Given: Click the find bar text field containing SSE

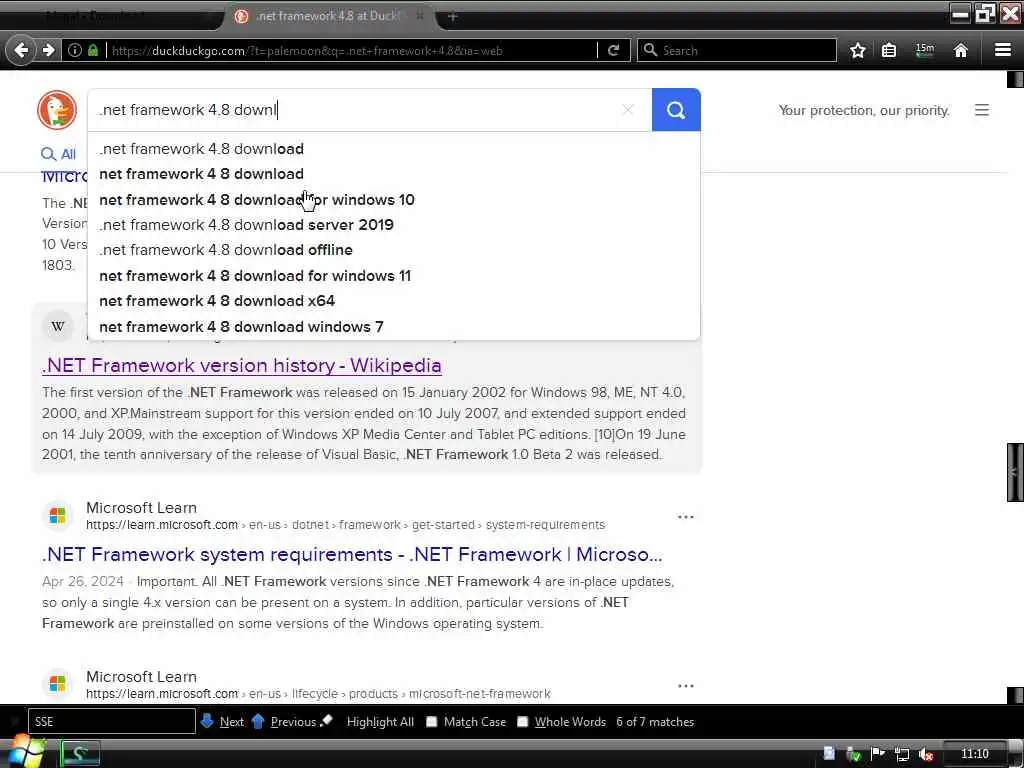Looking at the screenshot, I should point(112,722).
